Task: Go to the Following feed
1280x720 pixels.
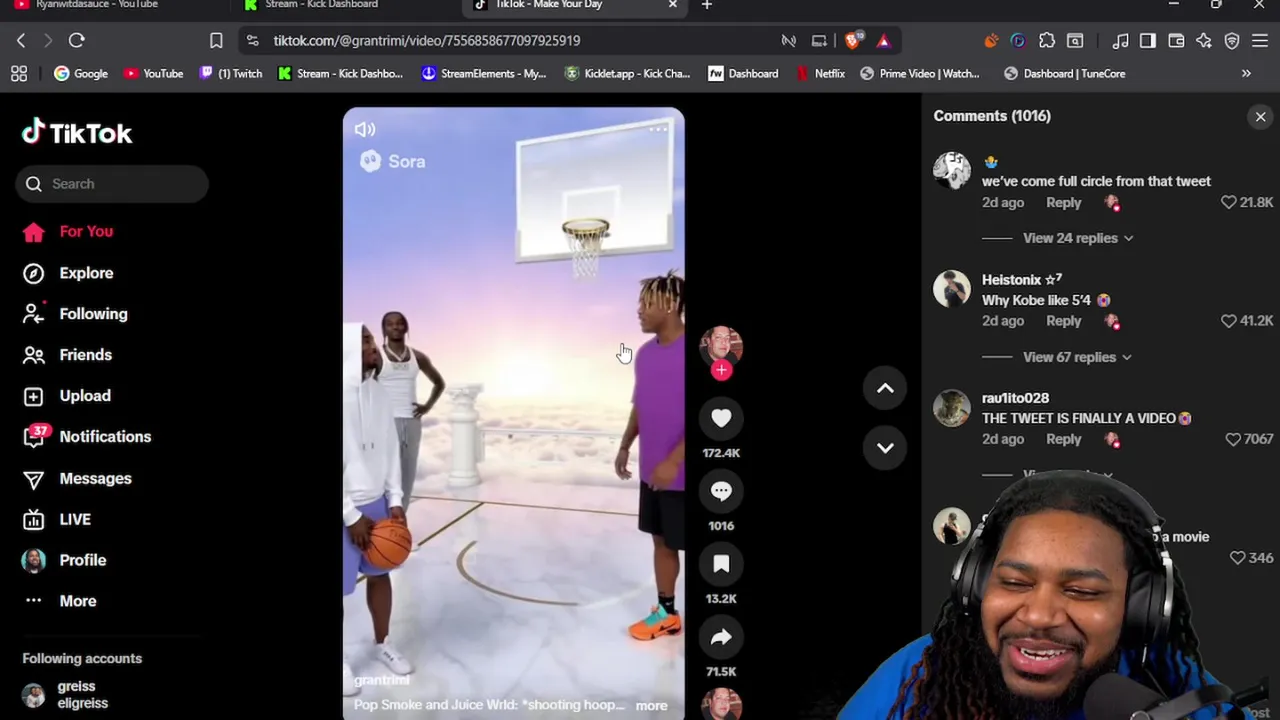Action: pyautogui.click(x=75, y=314)
